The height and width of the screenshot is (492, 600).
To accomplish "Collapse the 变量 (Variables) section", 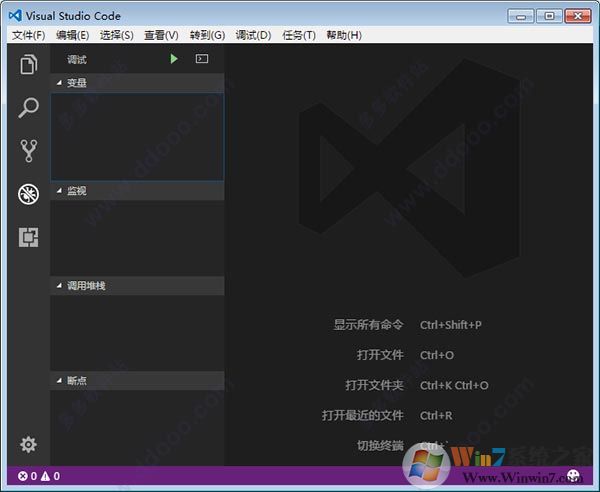I will click(137, 83).
